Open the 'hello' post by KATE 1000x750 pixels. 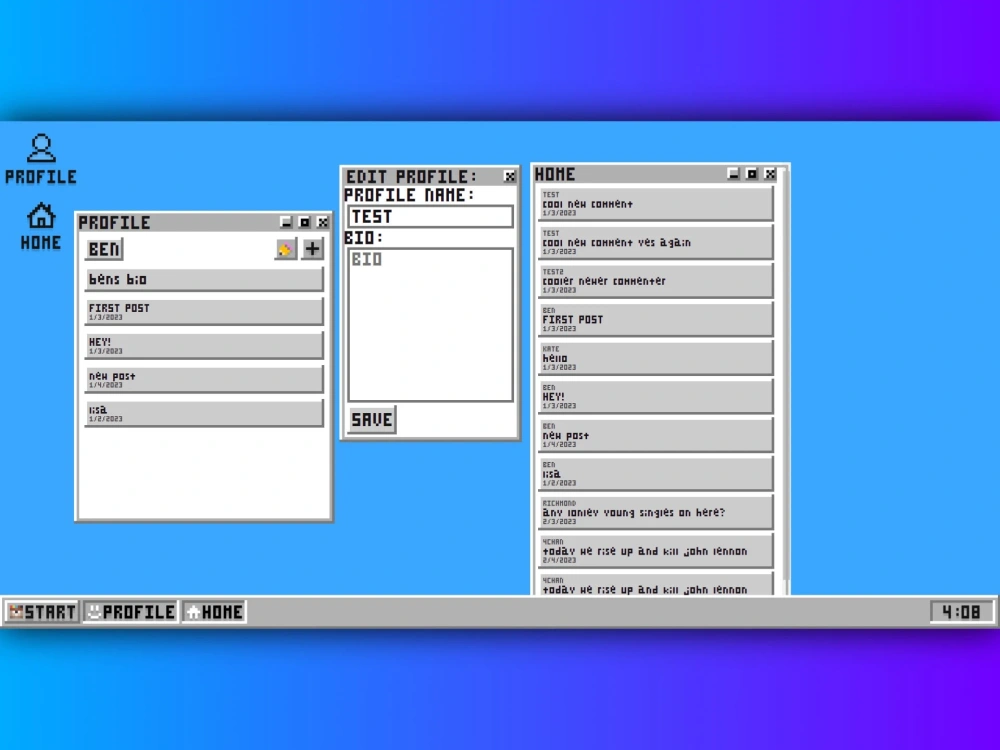click(656, 358)
